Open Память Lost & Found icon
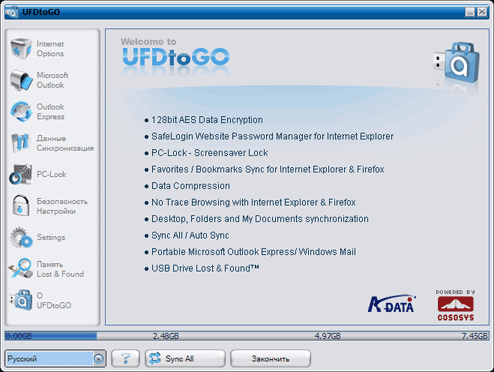The width and height of the screenshot is (494, 372). pos(20,269)
